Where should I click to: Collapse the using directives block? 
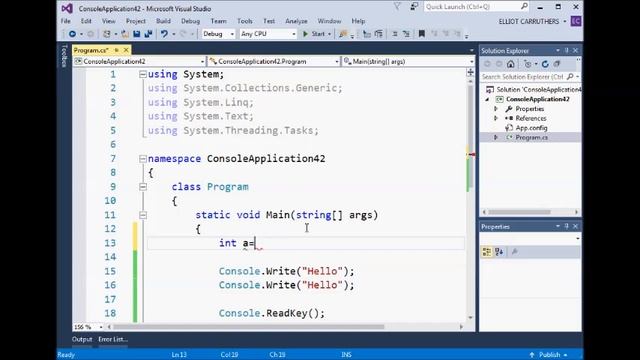(142, 74)
